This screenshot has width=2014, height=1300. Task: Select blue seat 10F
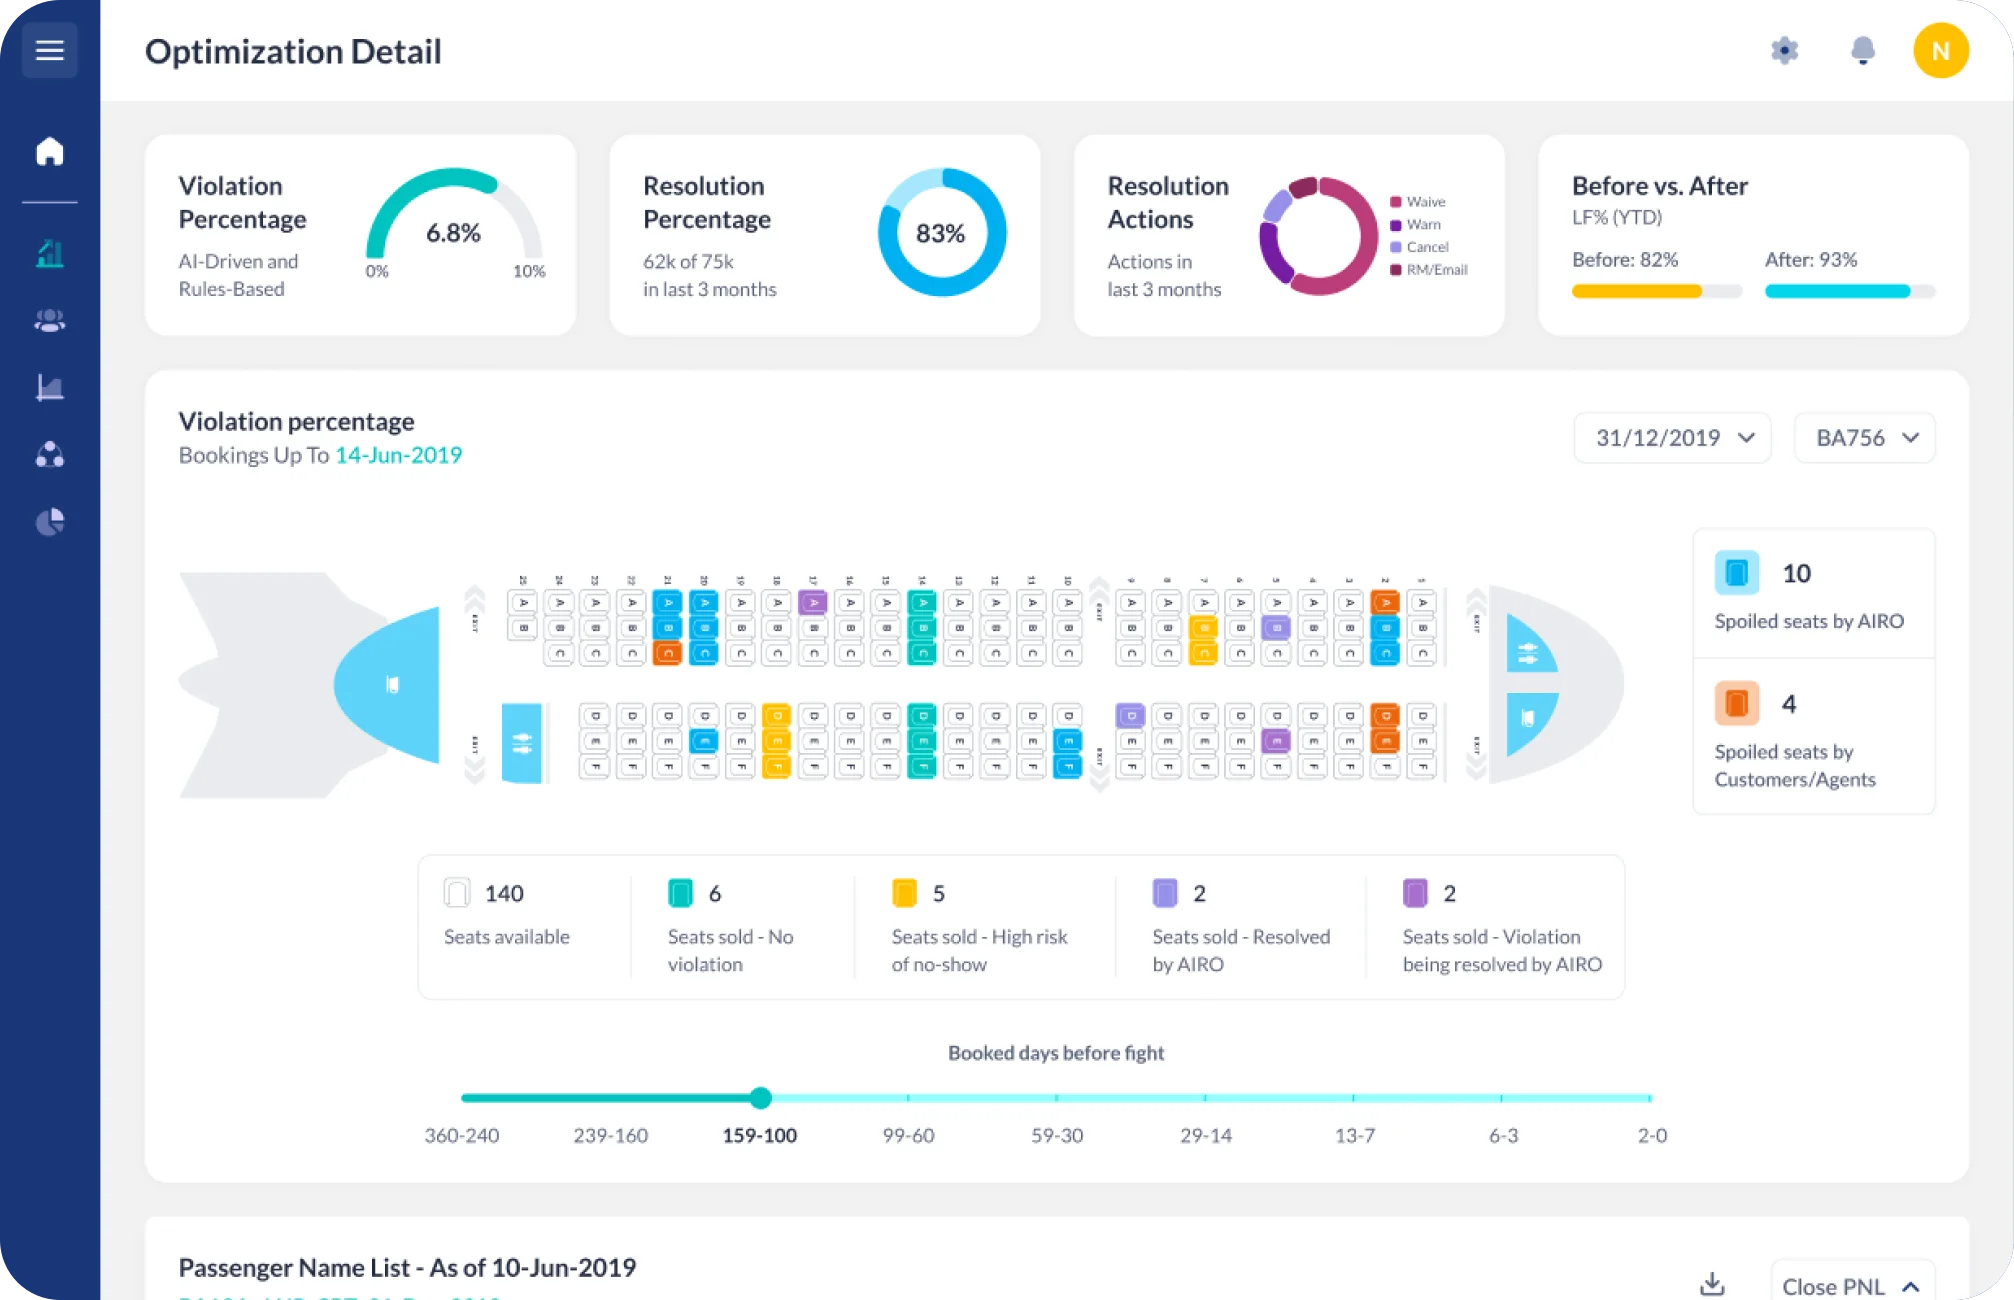1068,767
